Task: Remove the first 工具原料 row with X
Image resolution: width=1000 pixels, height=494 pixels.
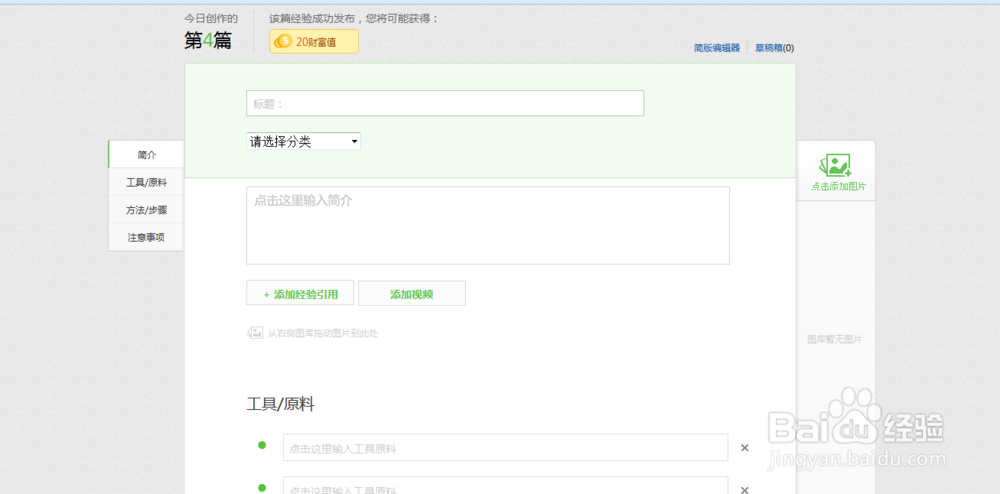Action: coord(744,448)
